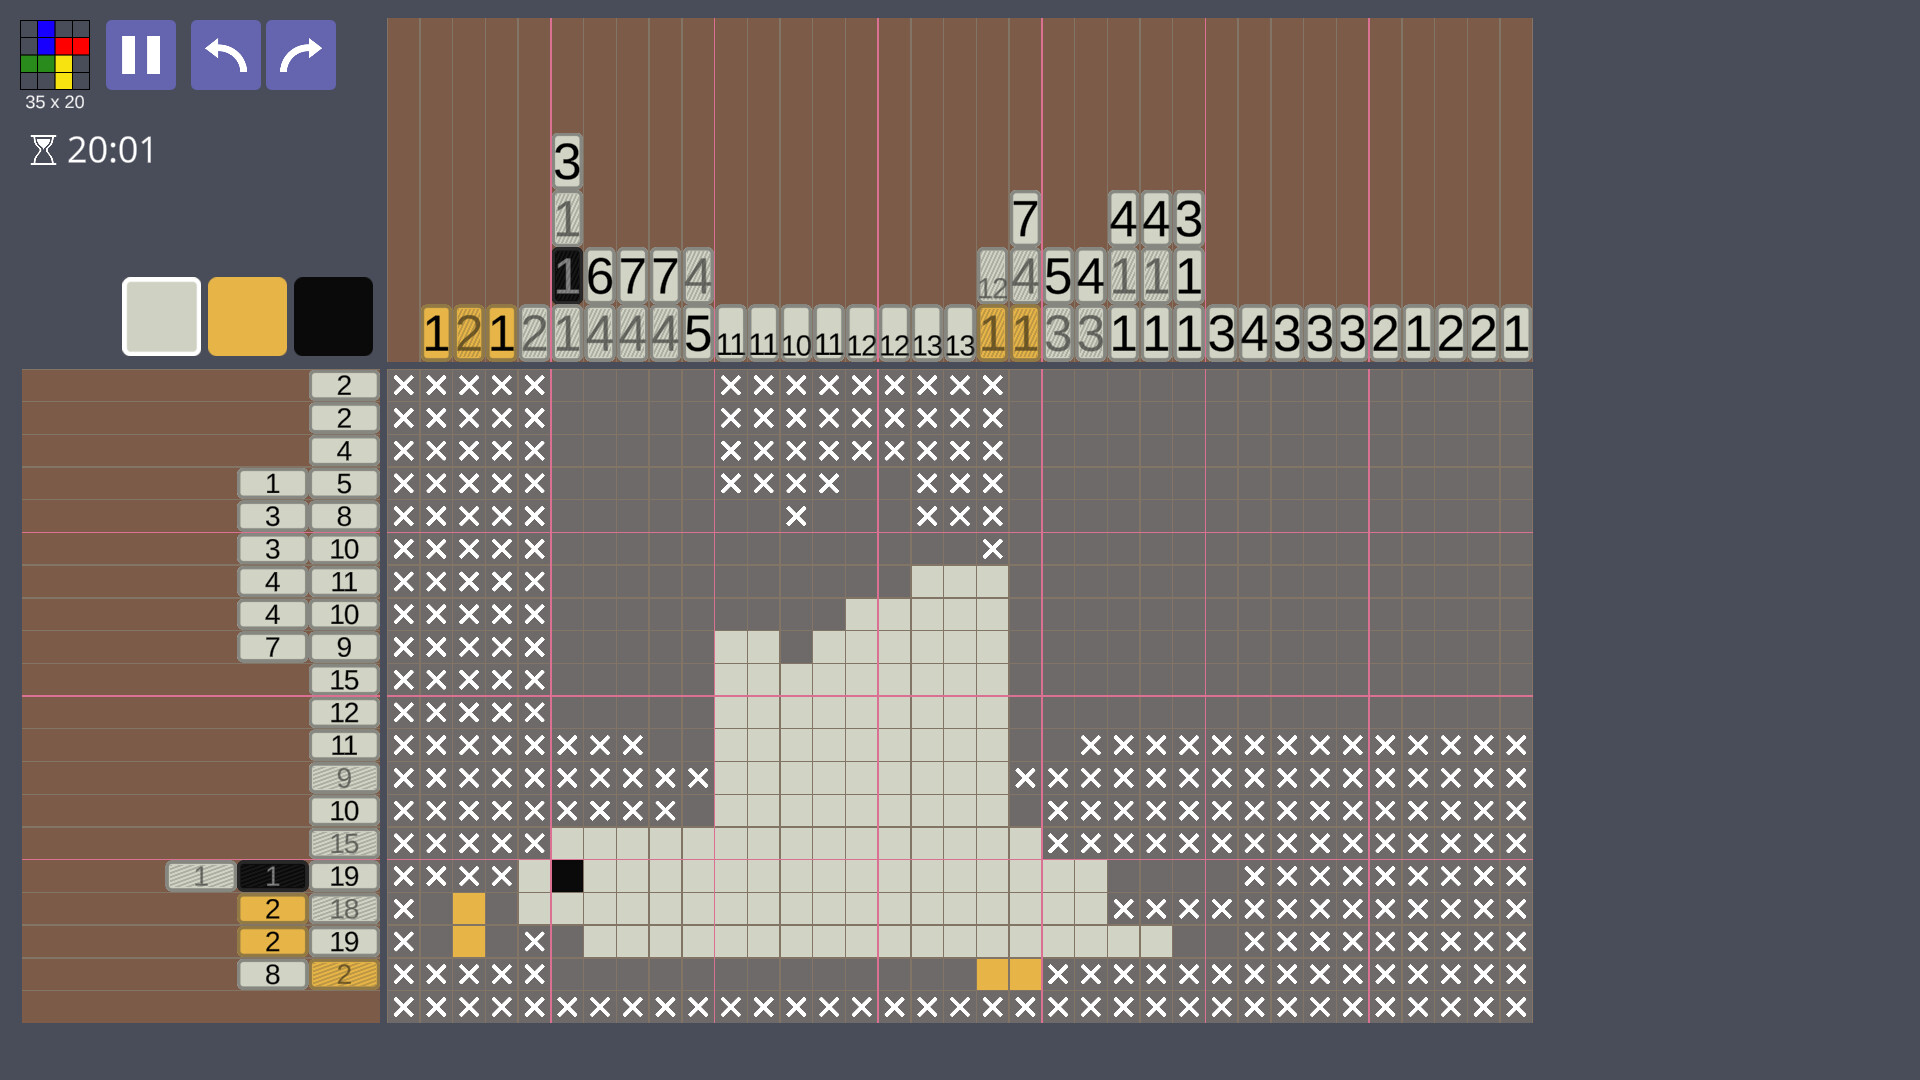
Task: Select the orange paint color
Action: pos(246,316)
